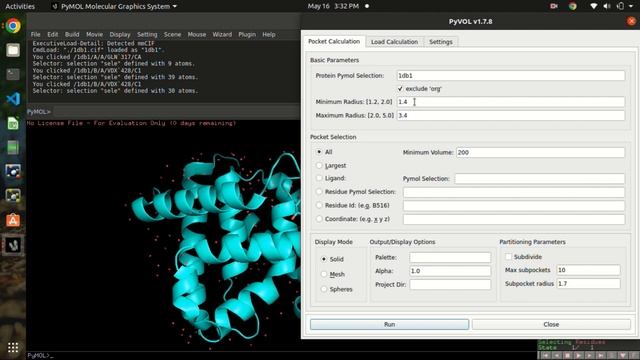640x360 pixels.
Task: Open Google Chrome from the dock
Action: click(x=13, y=26)
